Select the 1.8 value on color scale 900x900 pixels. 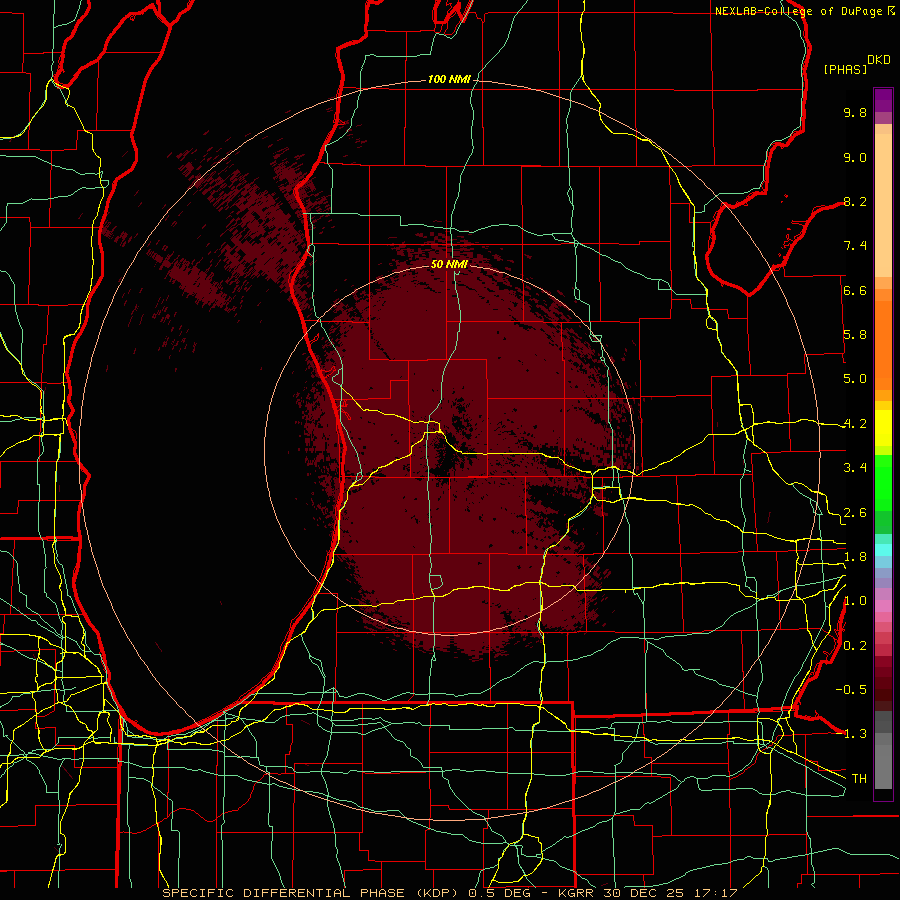click(855, 557)
